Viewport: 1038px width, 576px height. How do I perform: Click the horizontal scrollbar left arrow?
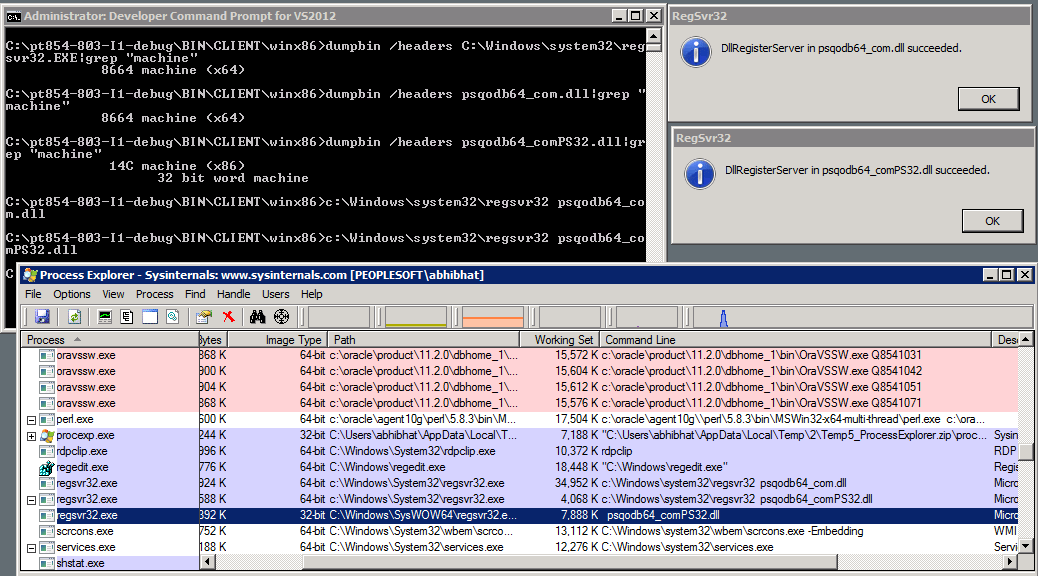coord(208,562)
